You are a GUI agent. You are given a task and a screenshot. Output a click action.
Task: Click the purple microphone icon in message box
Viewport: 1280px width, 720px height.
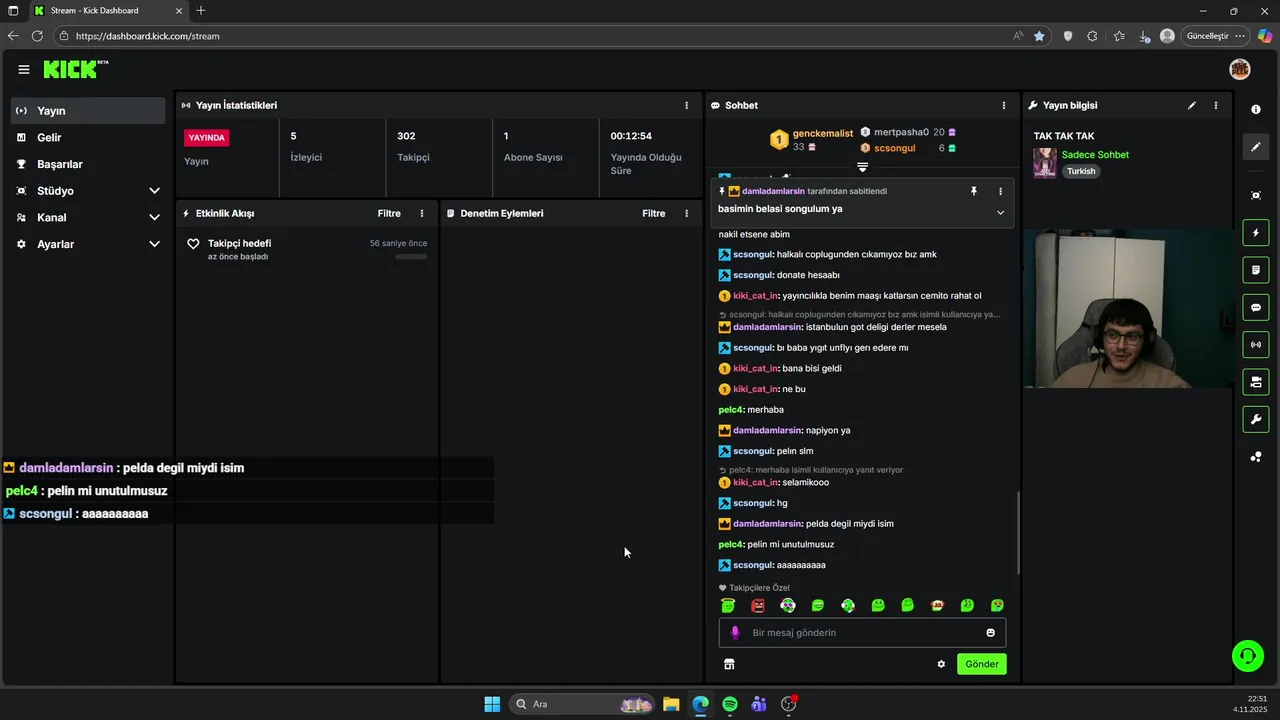[x=735, y=633]
